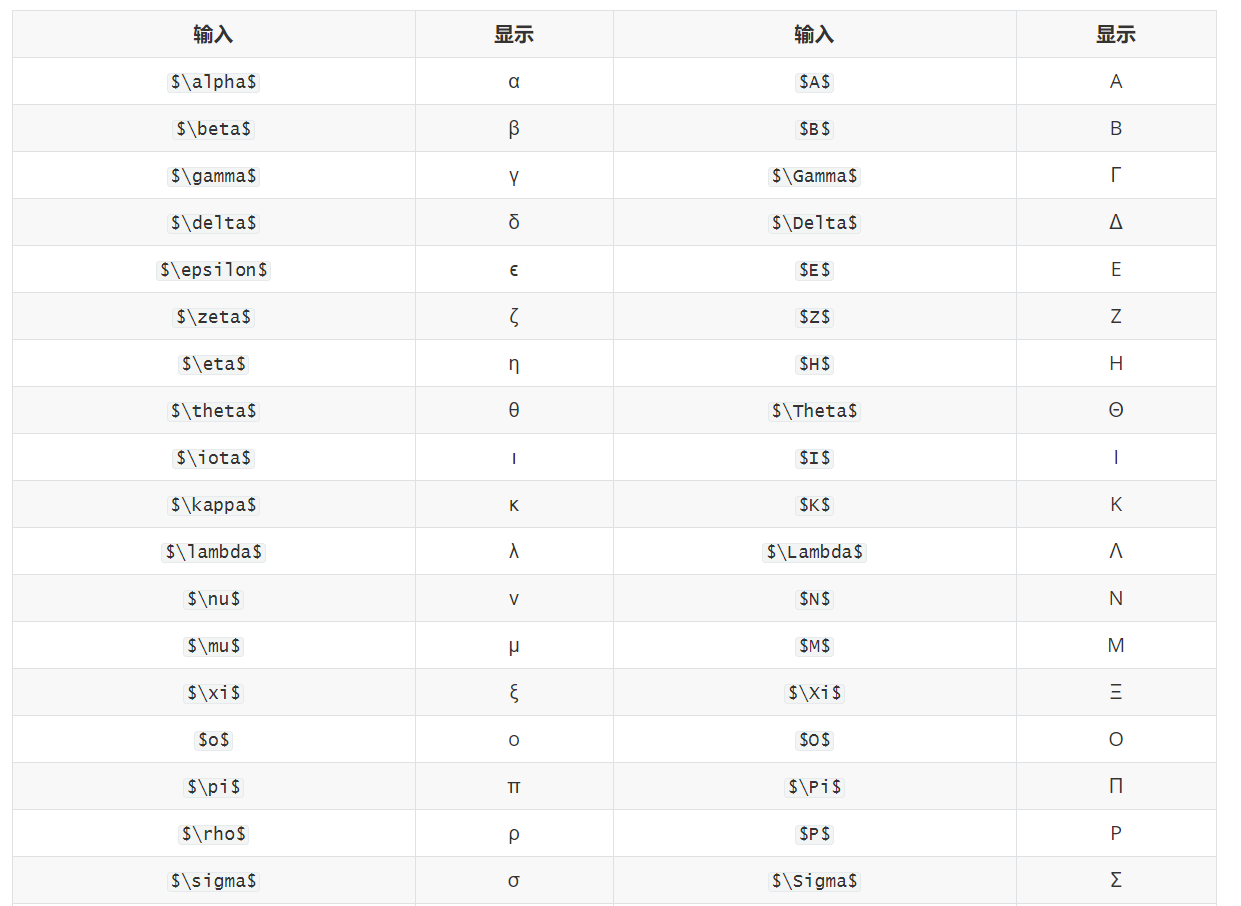Select the $\Lambda$ uppercase code cell
Screen dimensions: 1241x906
(814, 552)
